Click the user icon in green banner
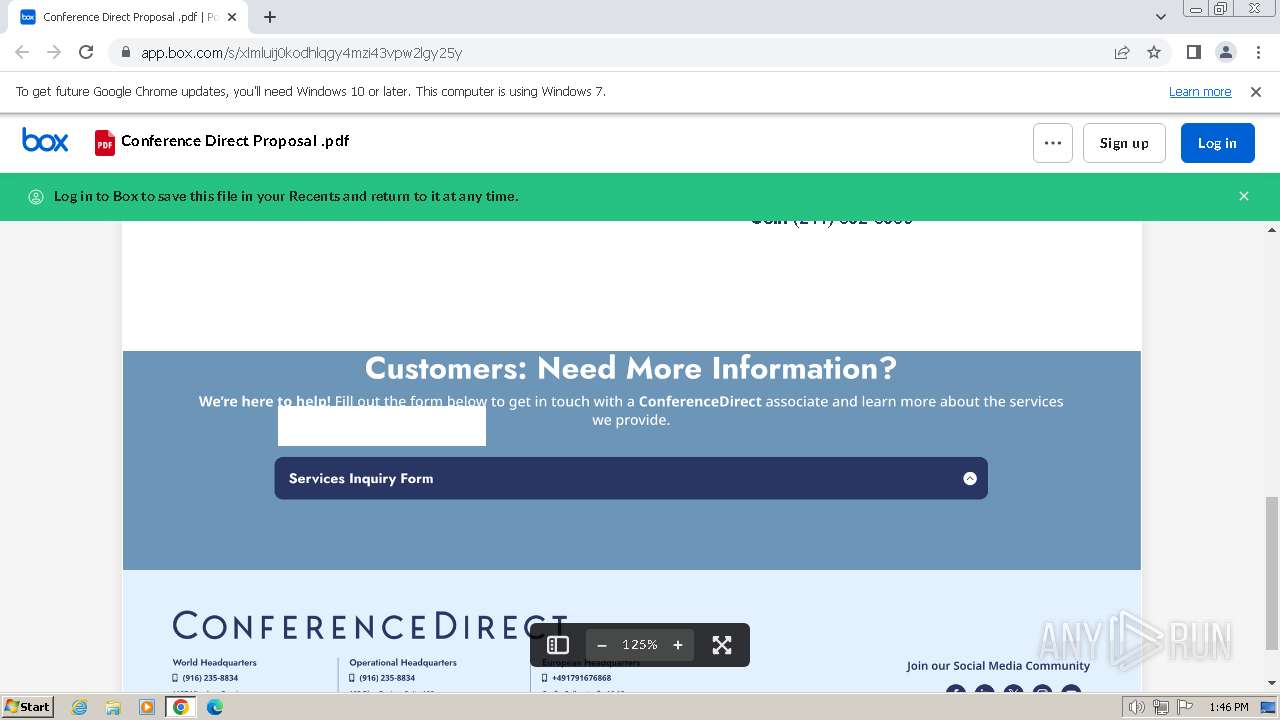The width and height of the screenshot is (1280, 720). pos(36,196)
